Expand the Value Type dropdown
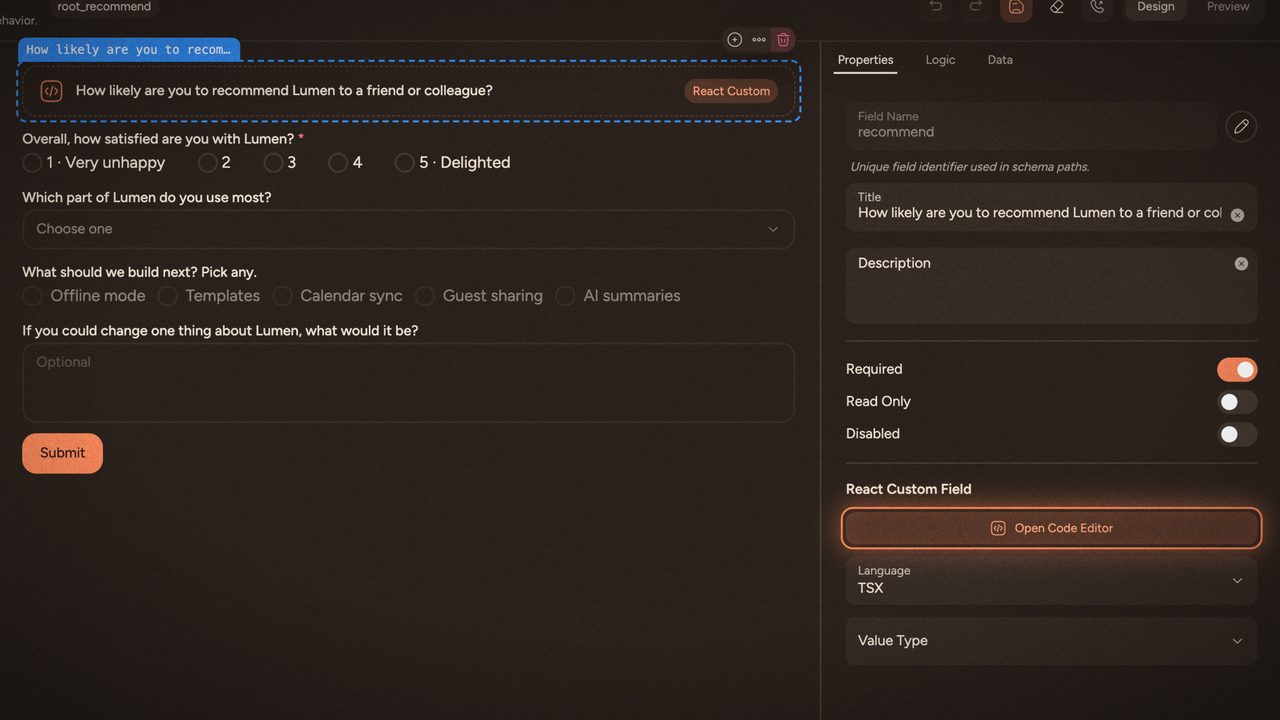Screen dimensions: 1280x720 [x=1051, y=641]
